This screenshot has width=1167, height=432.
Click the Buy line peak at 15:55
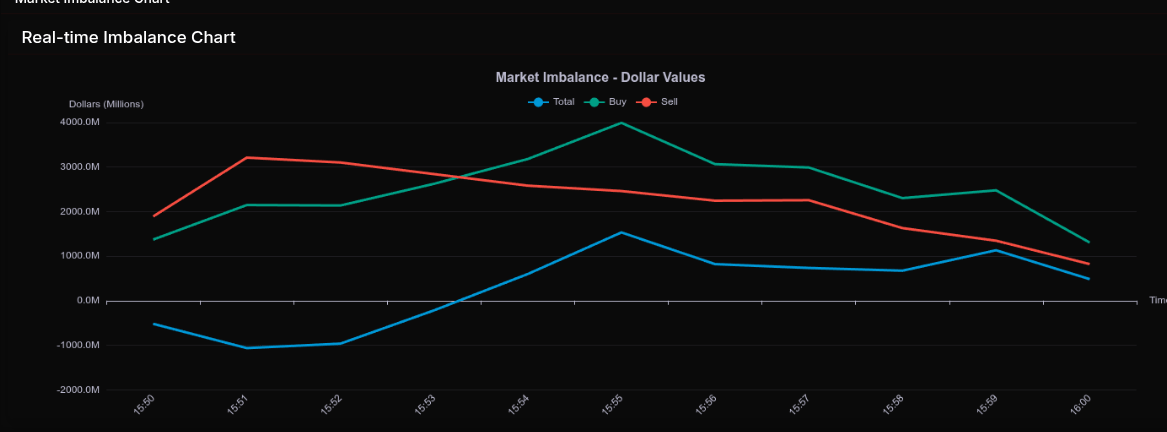click(621, 123)
